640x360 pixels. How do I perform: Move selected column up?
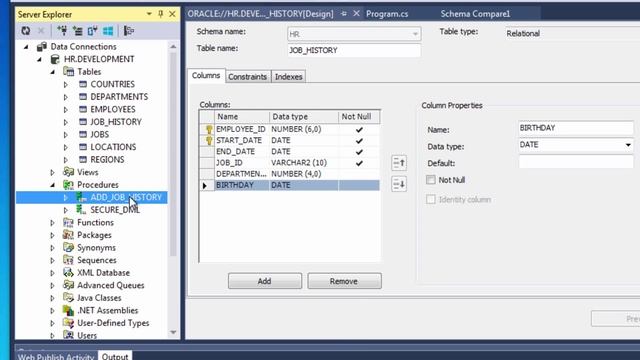[399, 163]
